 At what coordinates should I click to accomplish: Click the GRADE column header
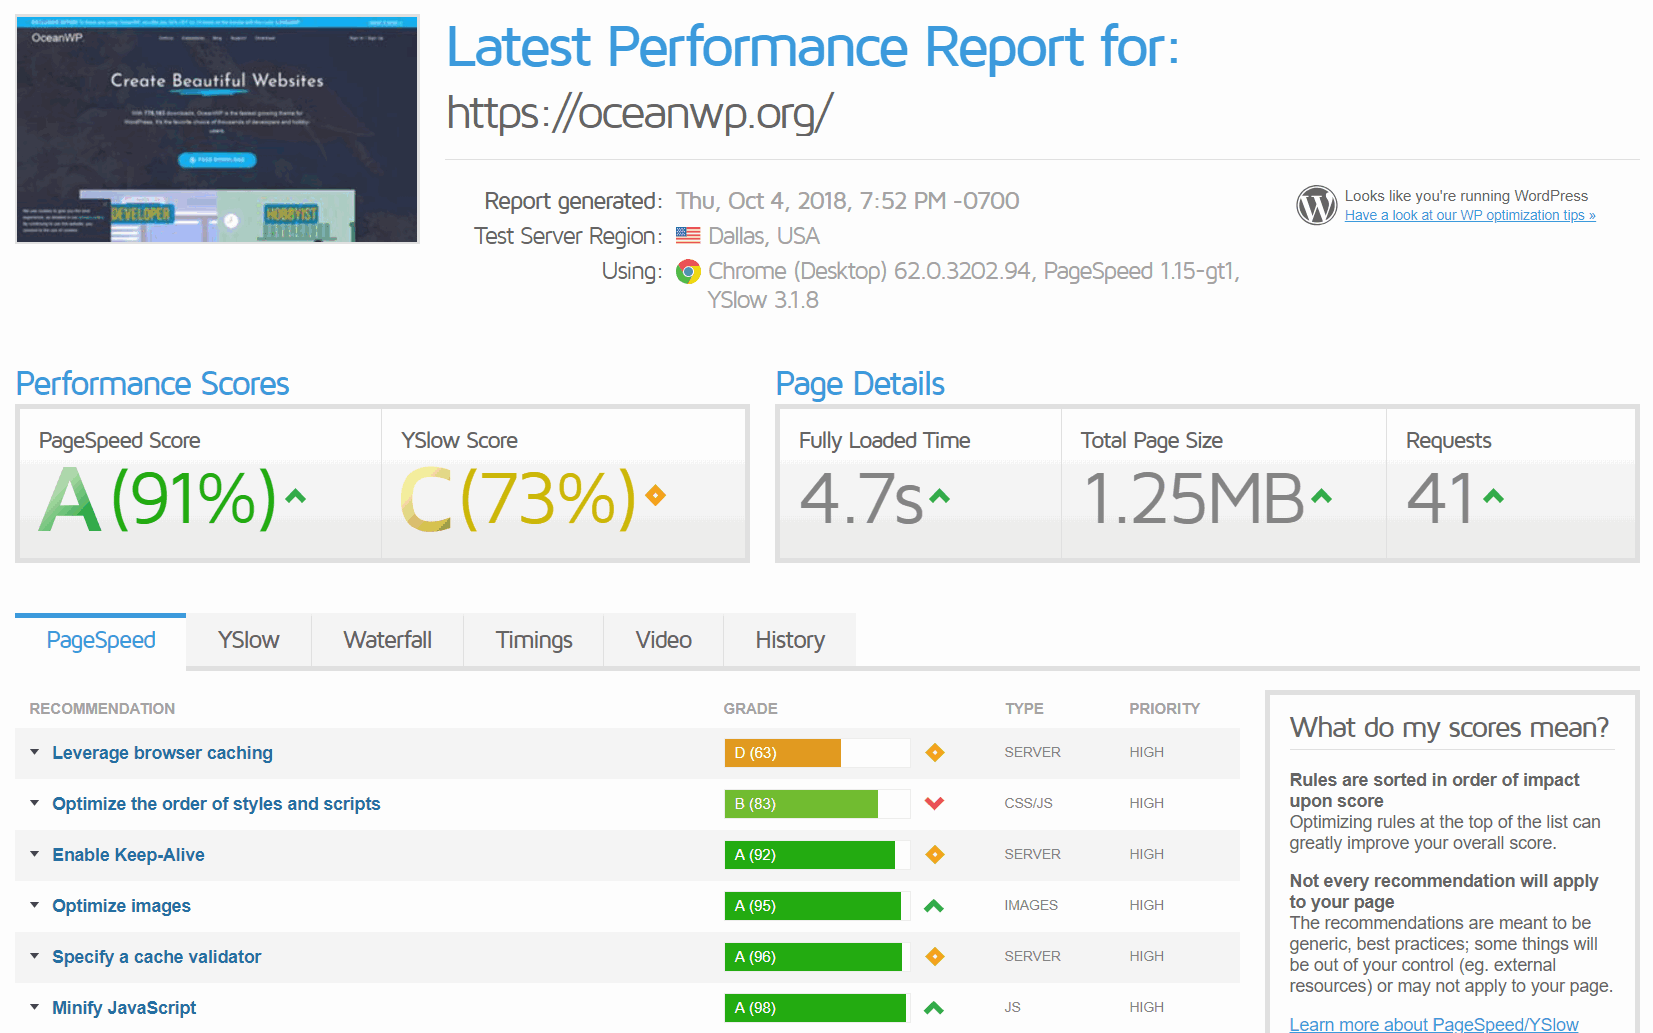coord(751,709)
